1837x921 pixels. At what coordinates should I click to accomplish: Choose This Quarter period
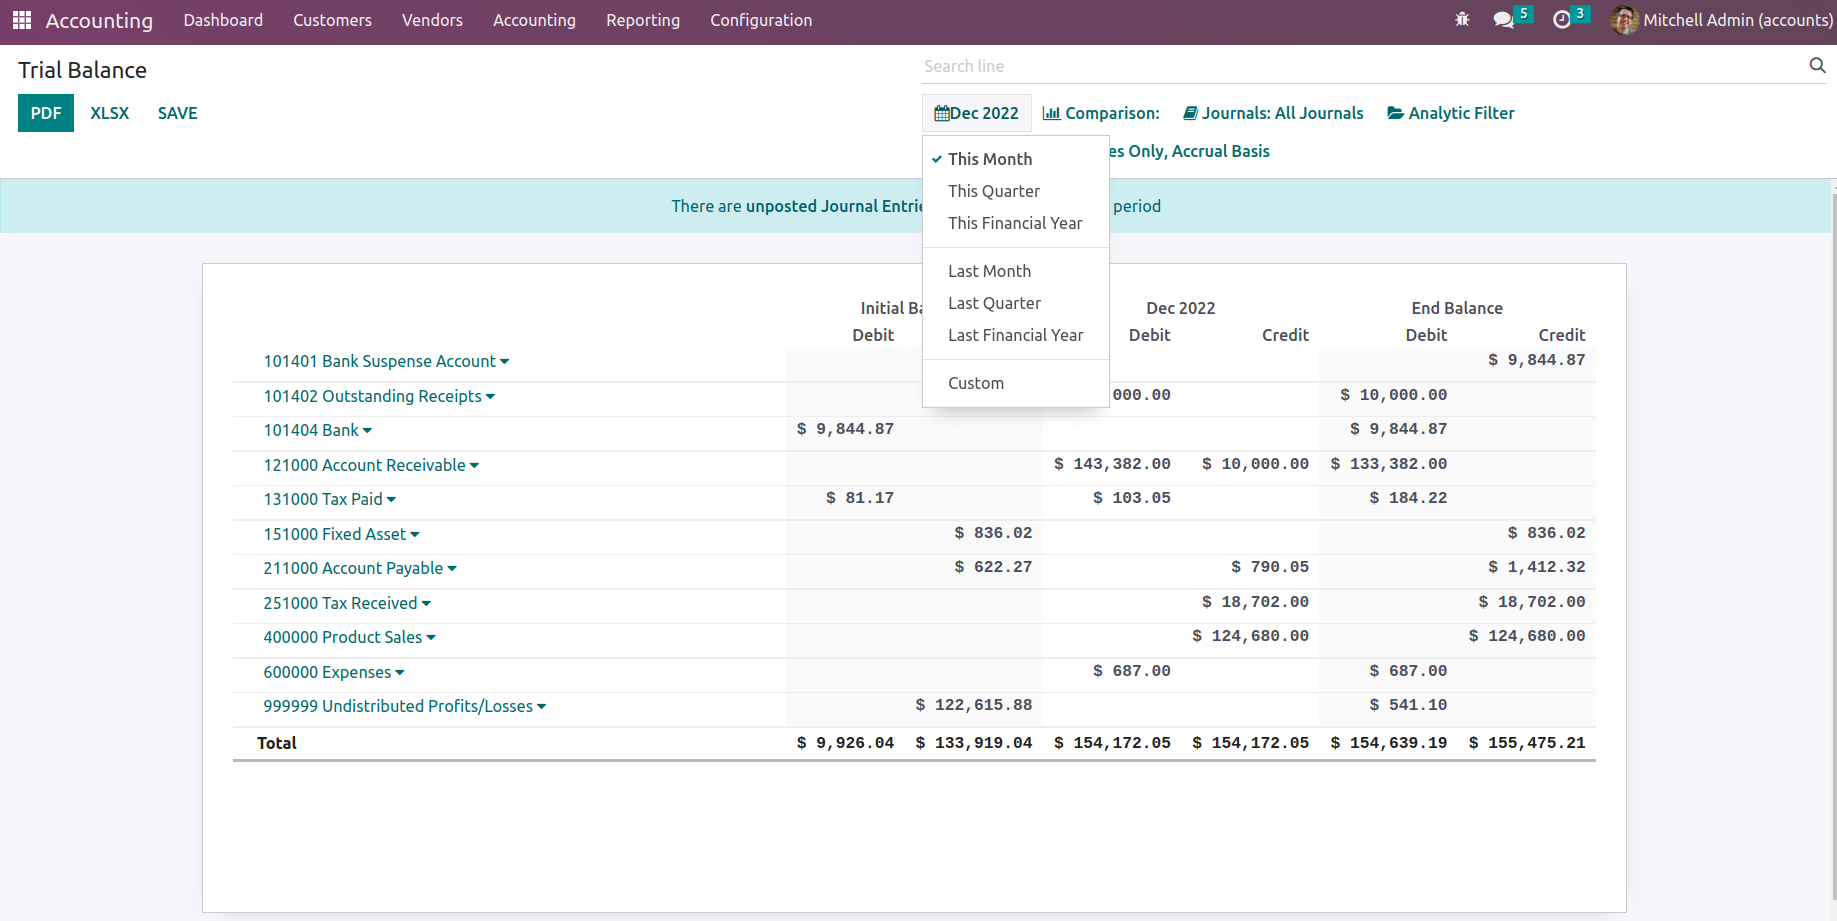[x=1016, y=191]
